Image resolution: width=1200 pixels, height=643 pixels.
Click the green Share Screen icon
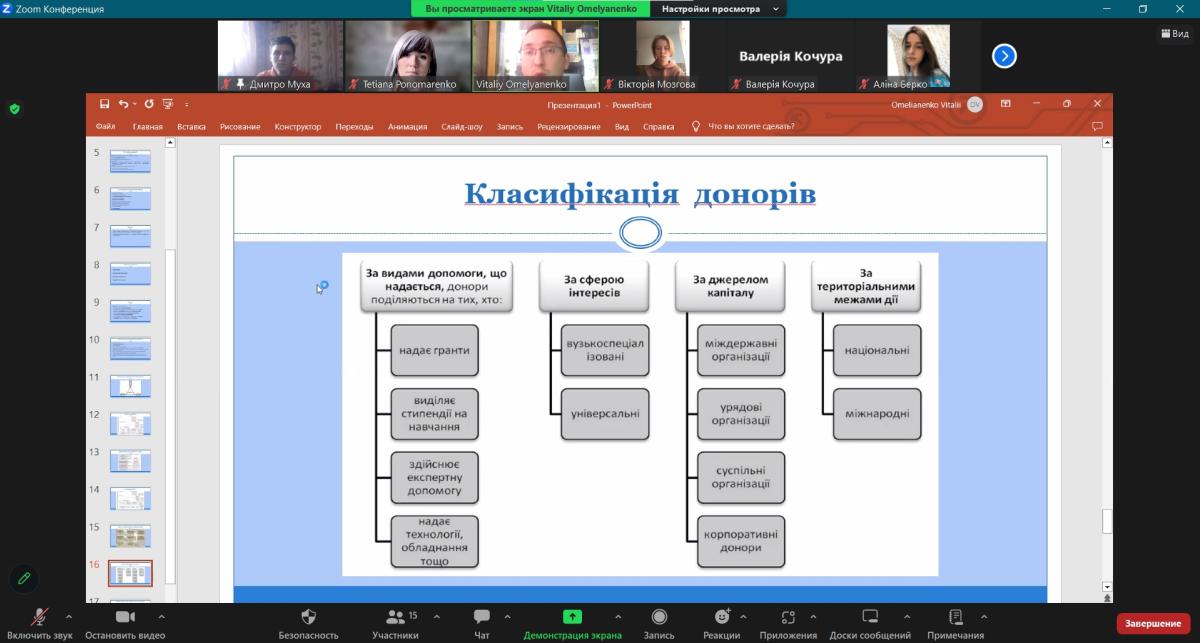(572, 617)
